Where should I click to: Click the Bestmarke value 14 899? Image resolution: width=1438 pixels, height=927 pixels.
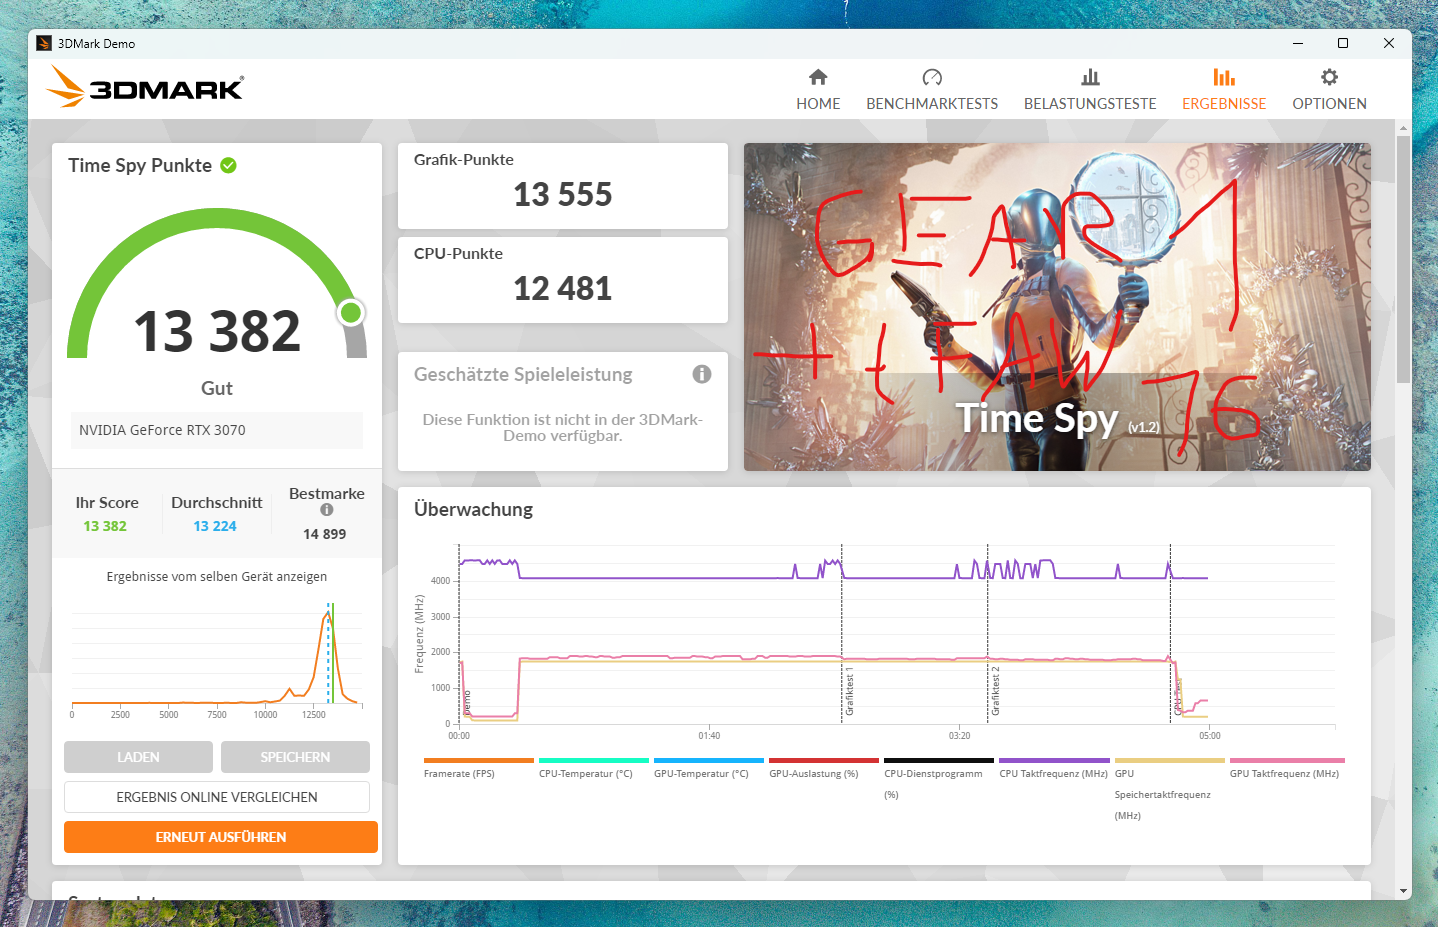(x=325, y=534)
